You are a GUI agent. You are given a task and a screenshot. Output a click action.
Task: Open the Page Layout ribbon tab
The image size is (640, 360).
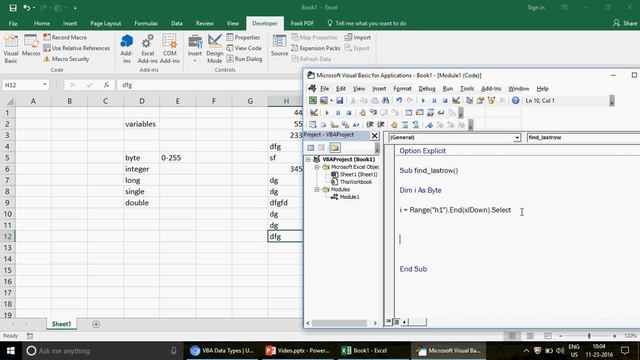click(x=106, y=23)
